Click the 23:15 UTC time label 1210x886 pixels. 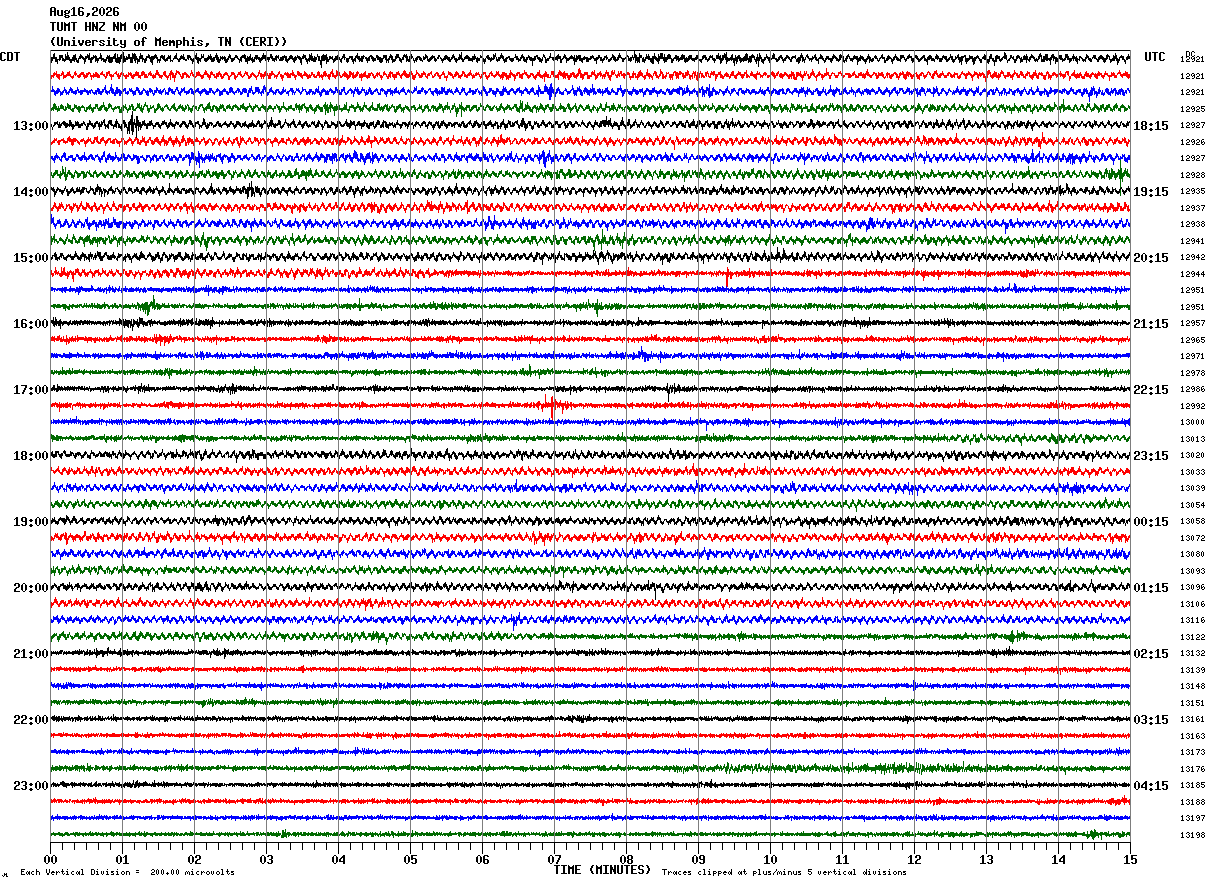click(1151, 456)
